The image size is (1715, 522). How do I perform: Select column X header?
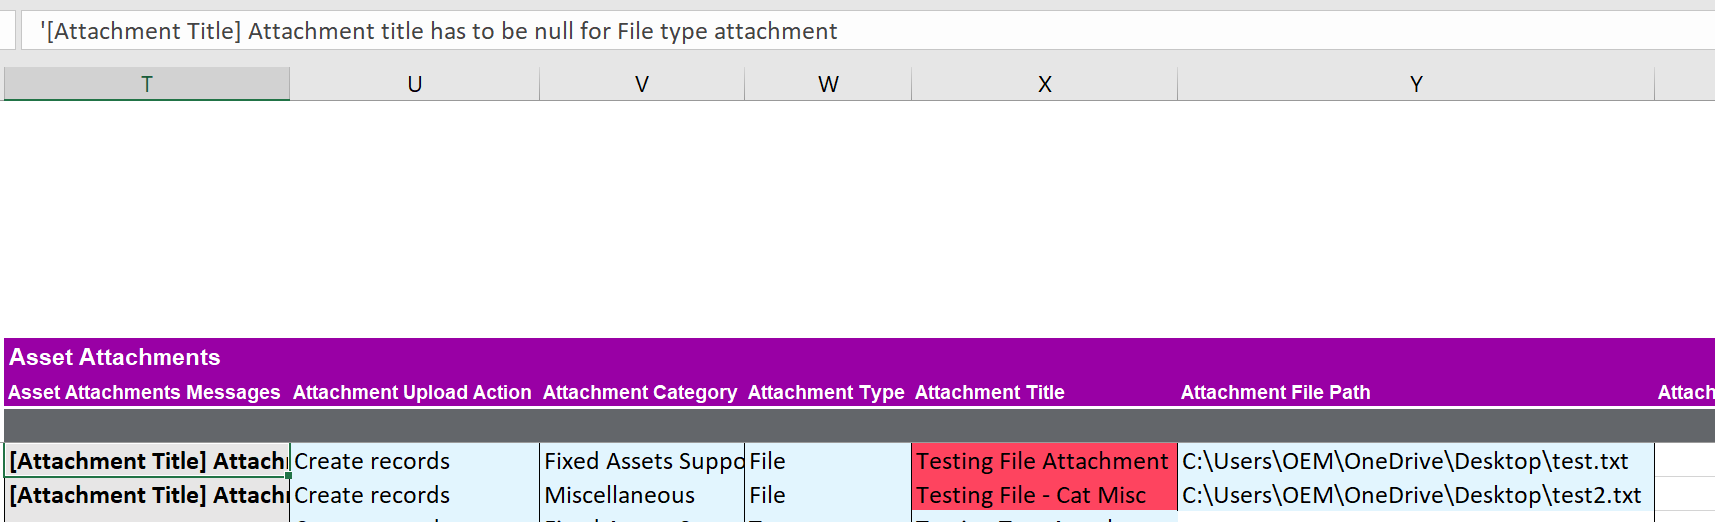[1044, 84]
